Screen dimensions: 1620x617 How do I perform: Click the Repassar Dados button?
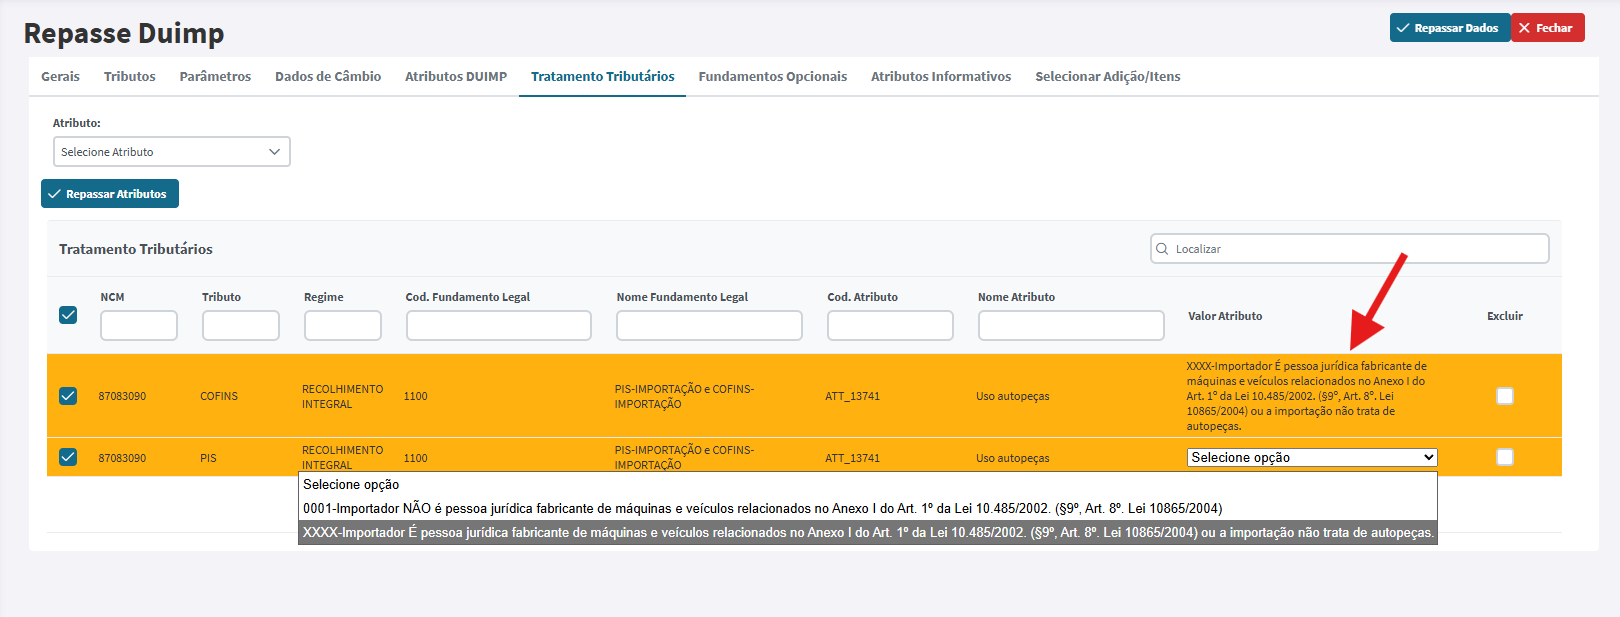pyautogui.click(x=1449, y=28)
